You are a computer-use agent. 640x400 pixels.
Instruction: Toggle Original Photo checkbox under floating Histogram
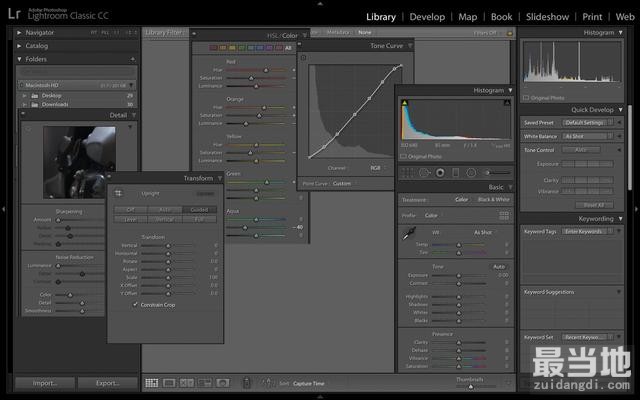403,156
